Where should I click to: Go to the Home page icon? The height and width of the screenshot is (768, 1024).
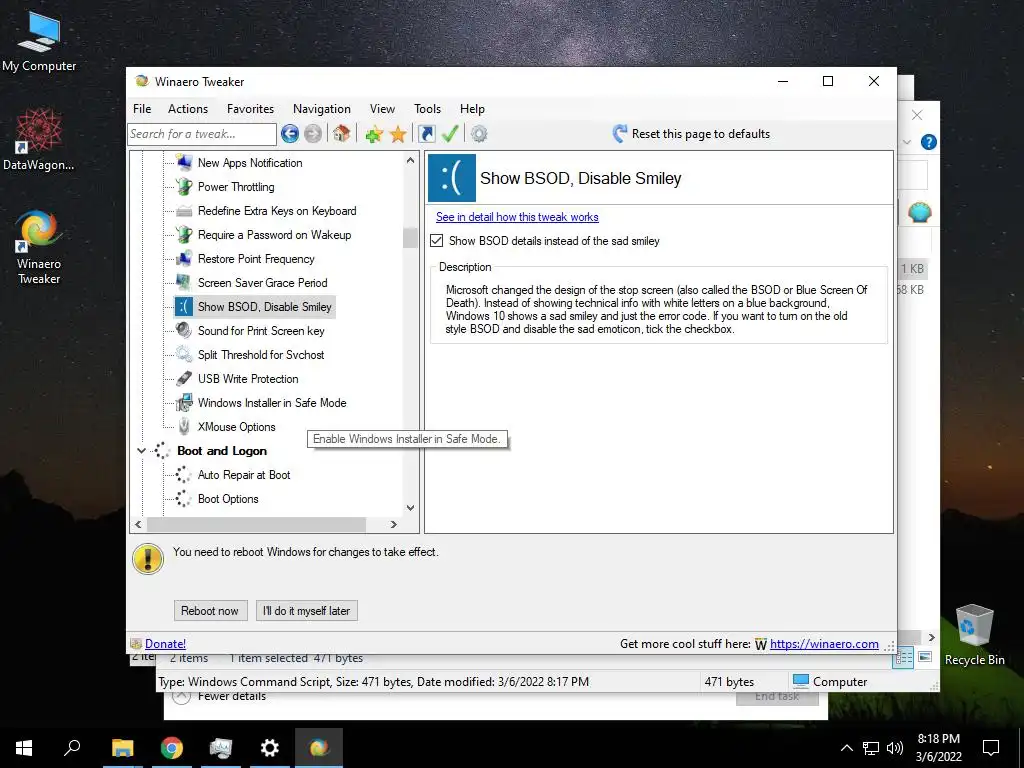point(341,134)
